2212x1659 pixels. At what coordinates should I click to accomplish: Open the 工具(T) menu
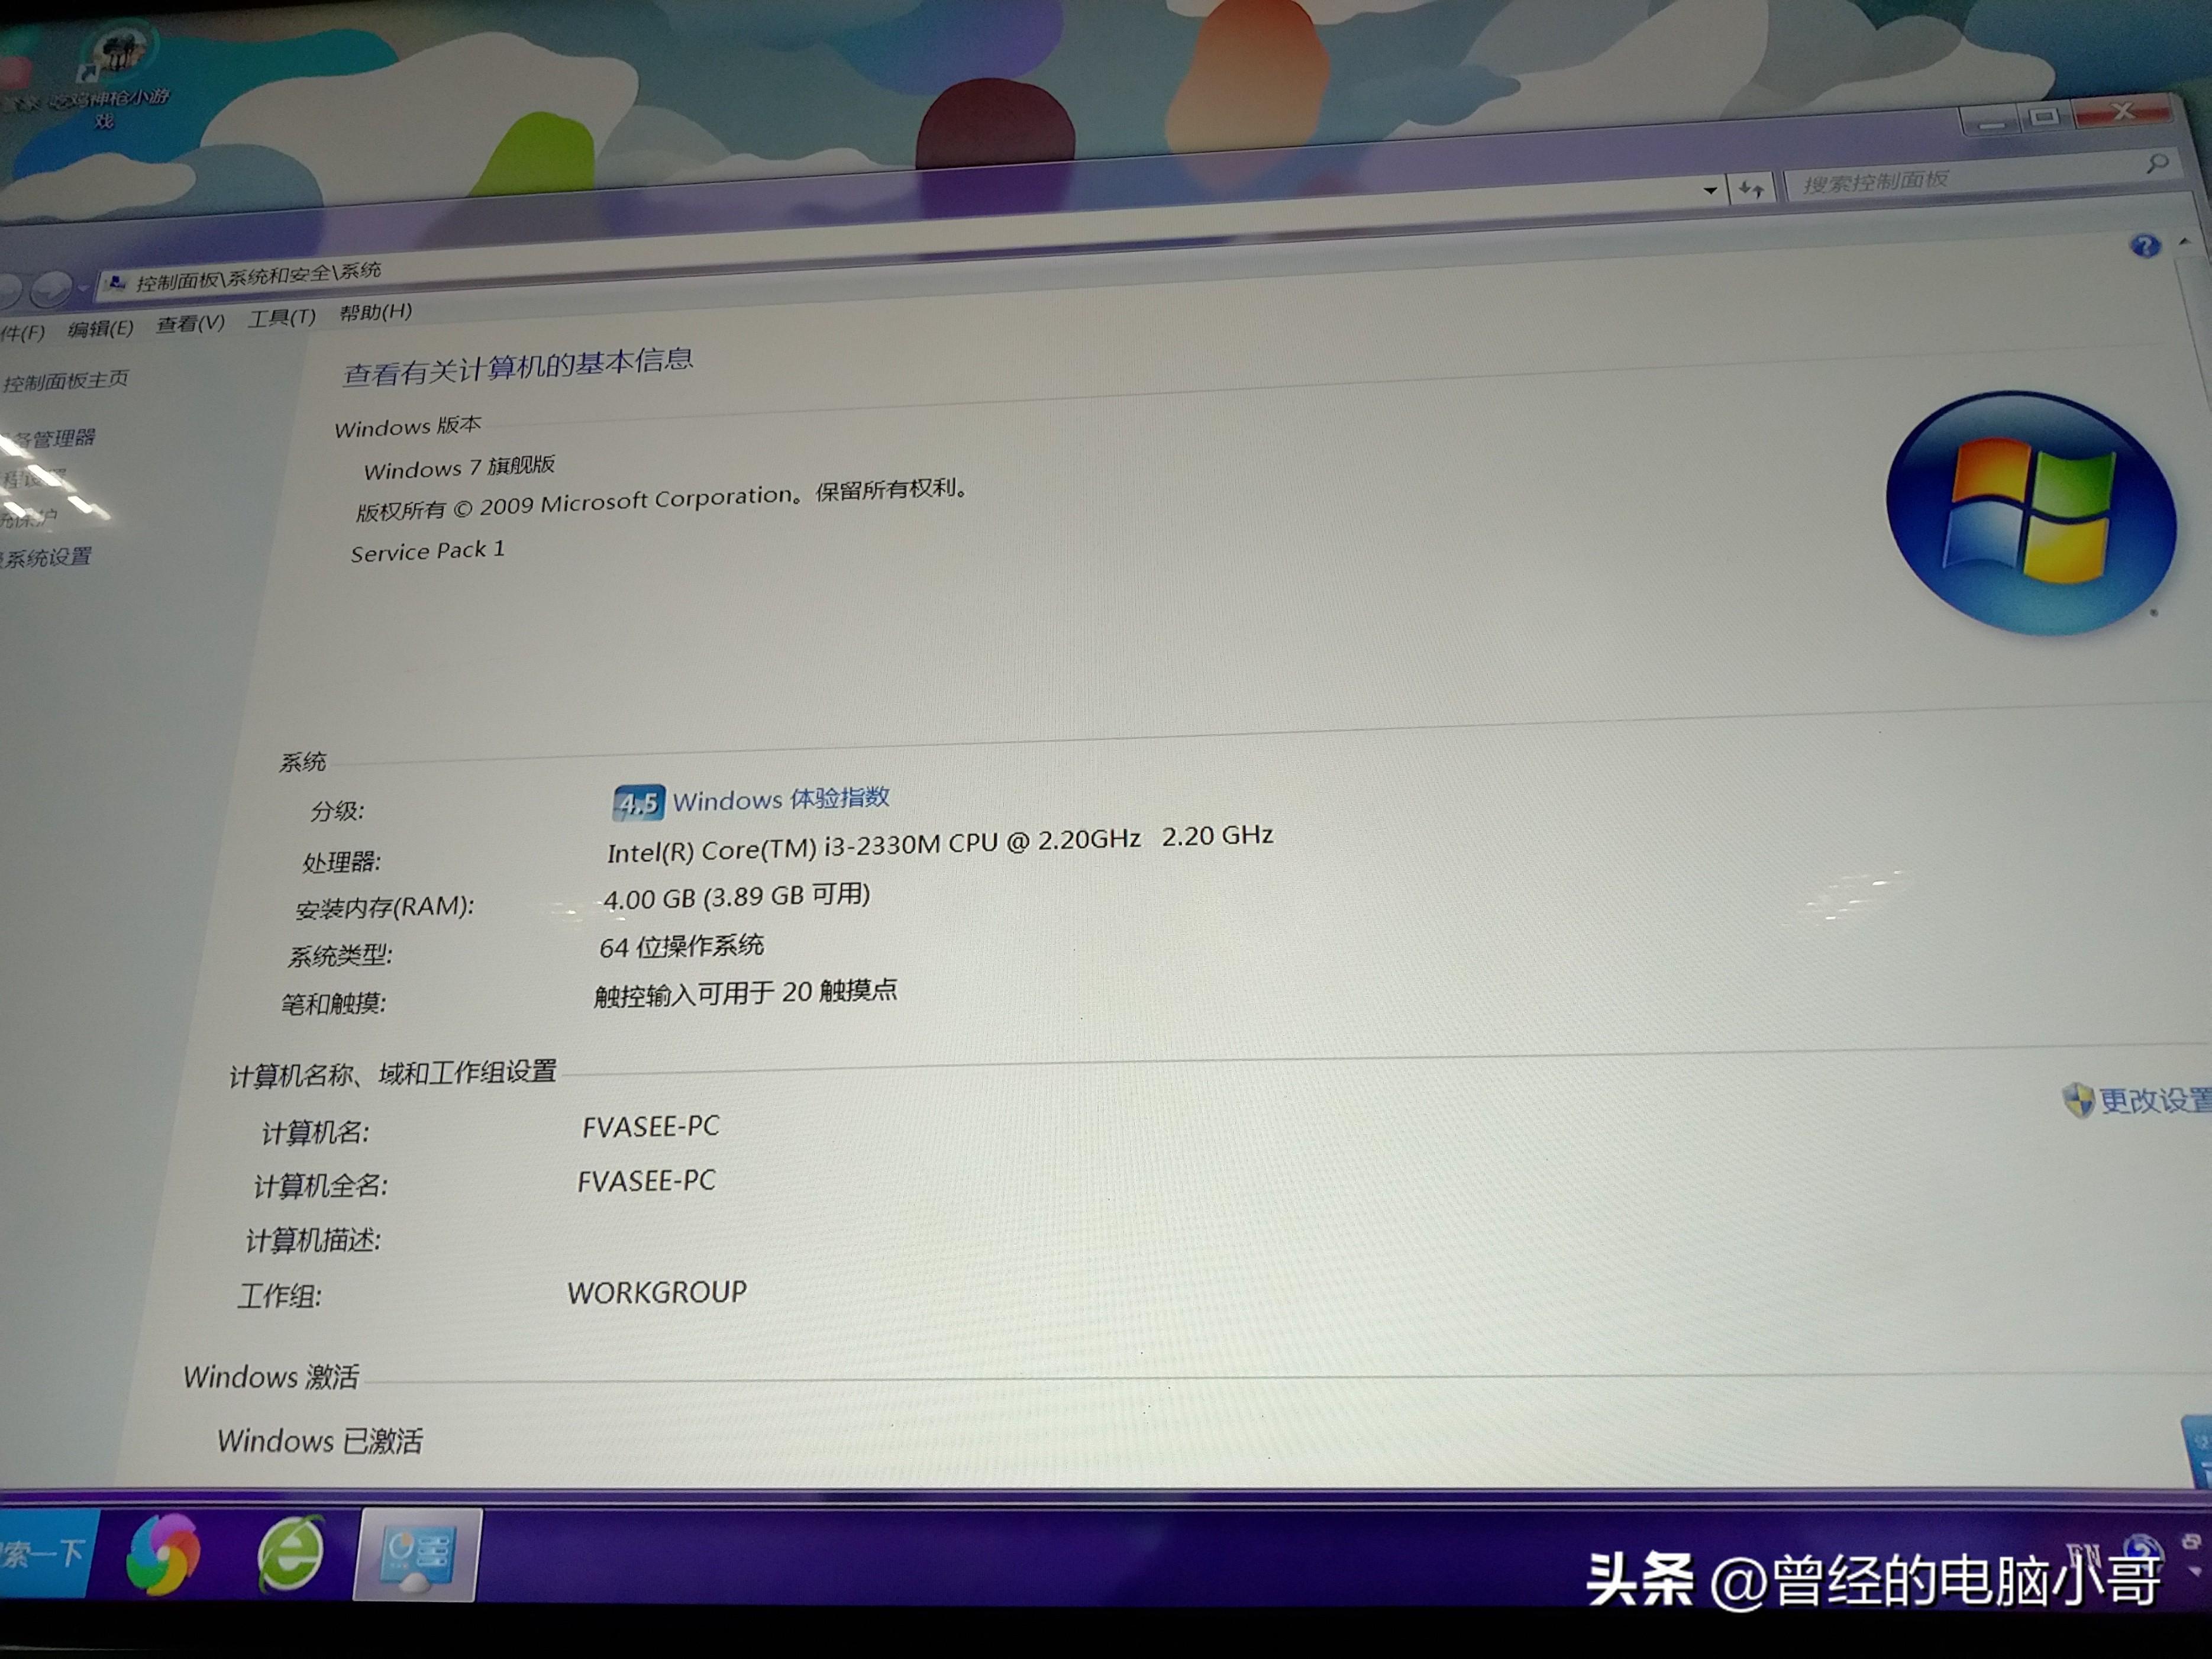pyautogui.click(x=282, y=318)
